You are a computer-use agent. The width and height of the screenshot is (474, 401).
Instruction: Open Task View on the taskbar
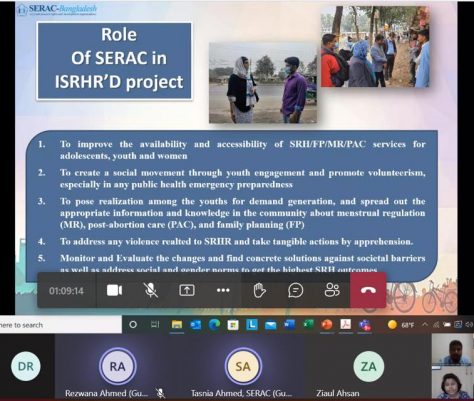(155, 324)
